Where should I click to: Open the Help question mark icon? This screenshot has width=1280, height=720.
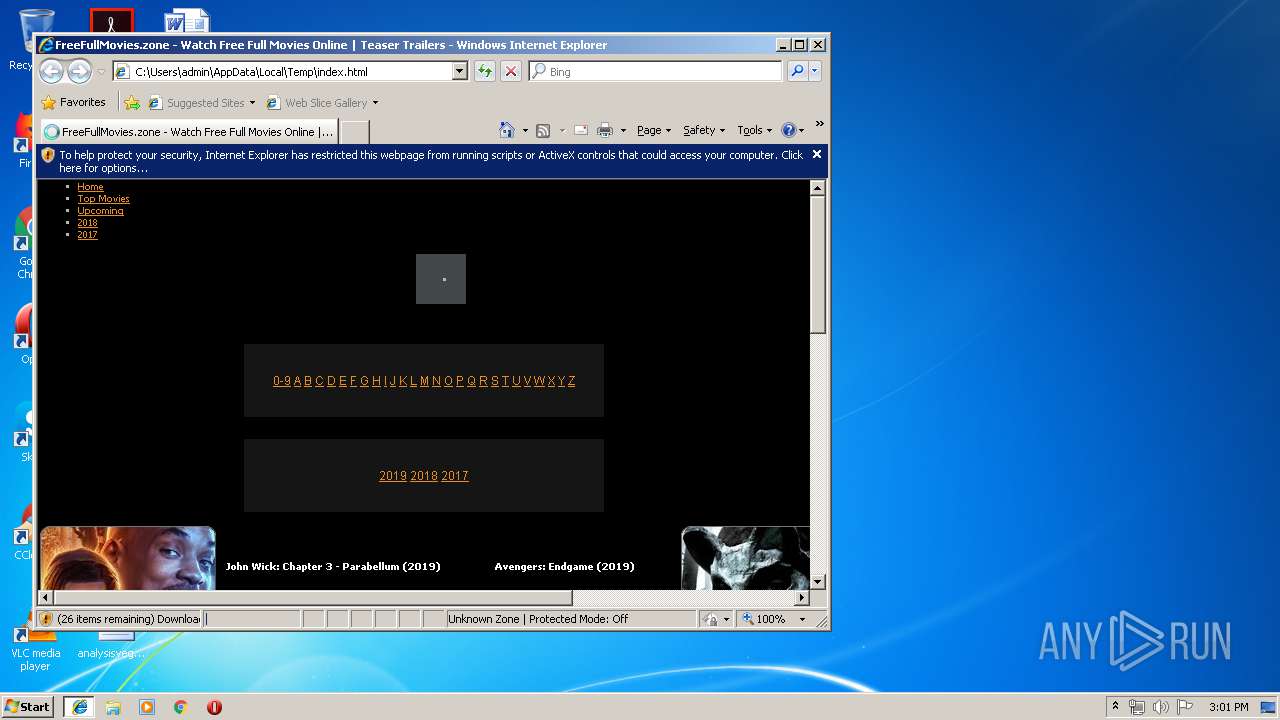point(788,130)
